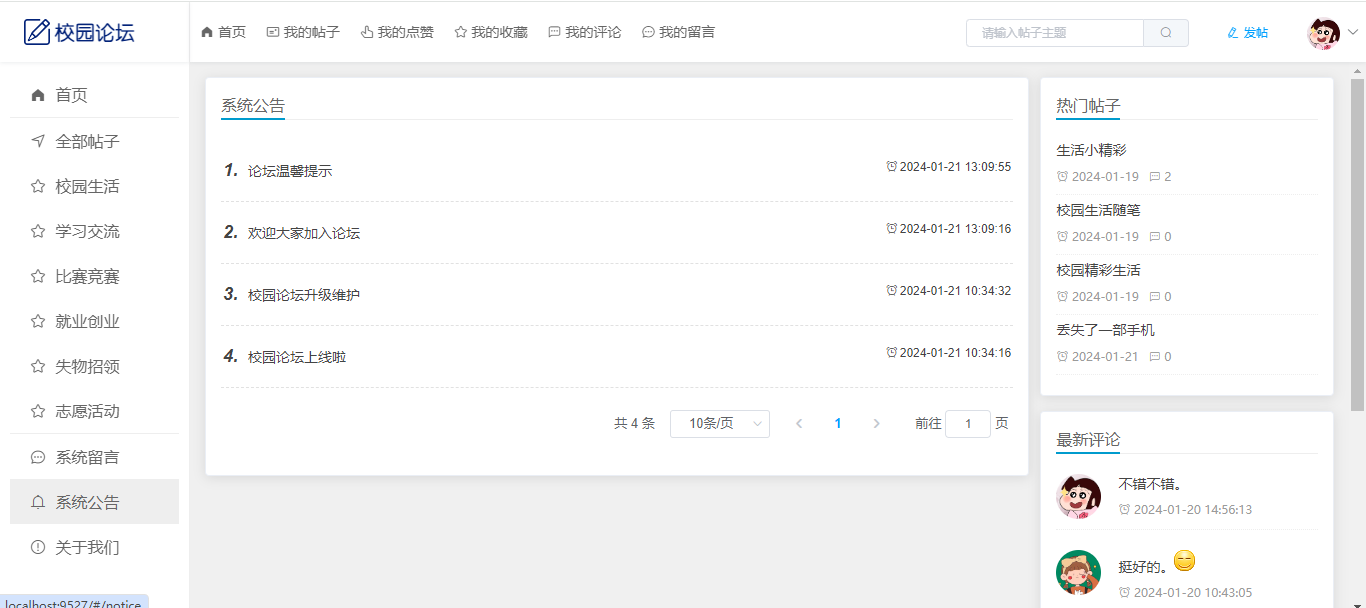Open hot post 校园生活随笔
Viewport: 1366px width, 608px height.
1098,210
